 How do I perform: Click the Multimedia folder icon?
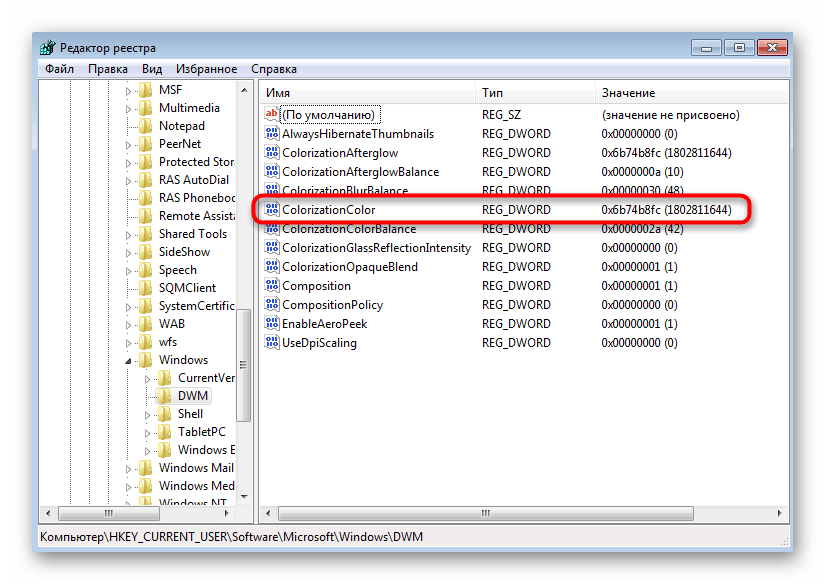[146, 108]
